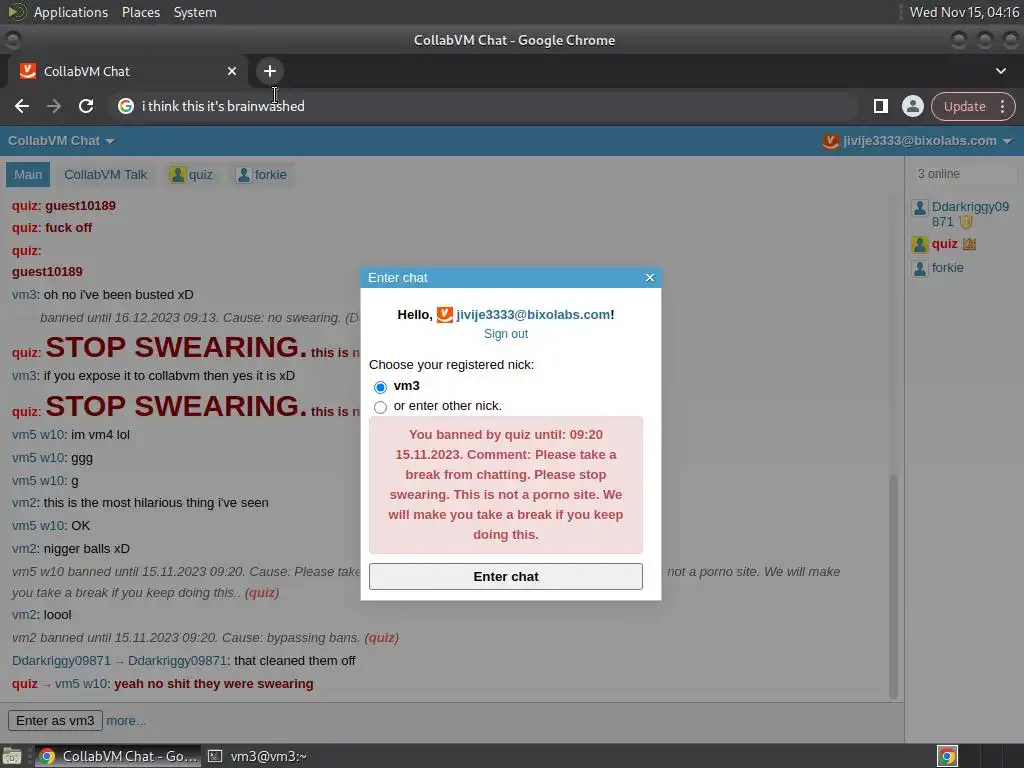The height and width of the screenshot is (768, 1024).
Task: Open the quiz private chat tab
Action: (191, 174)
